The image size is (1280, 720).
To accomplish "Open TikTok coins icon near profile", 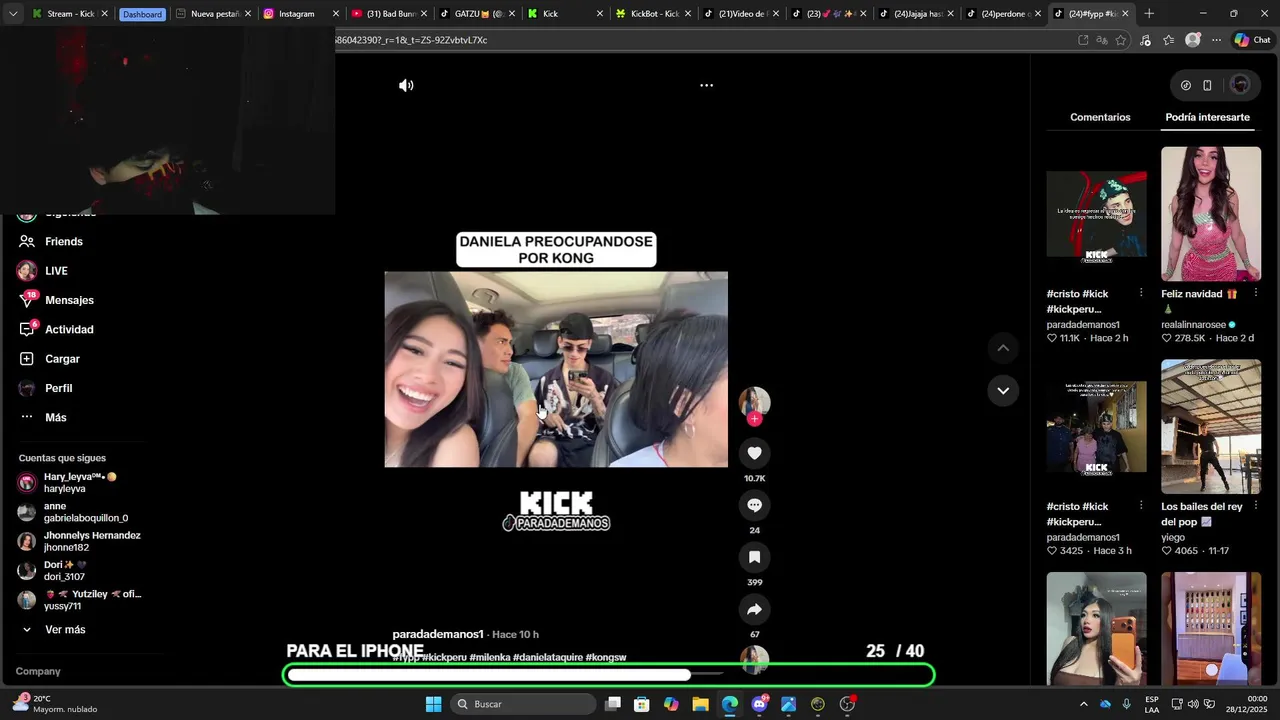I will pos(1186,85).
